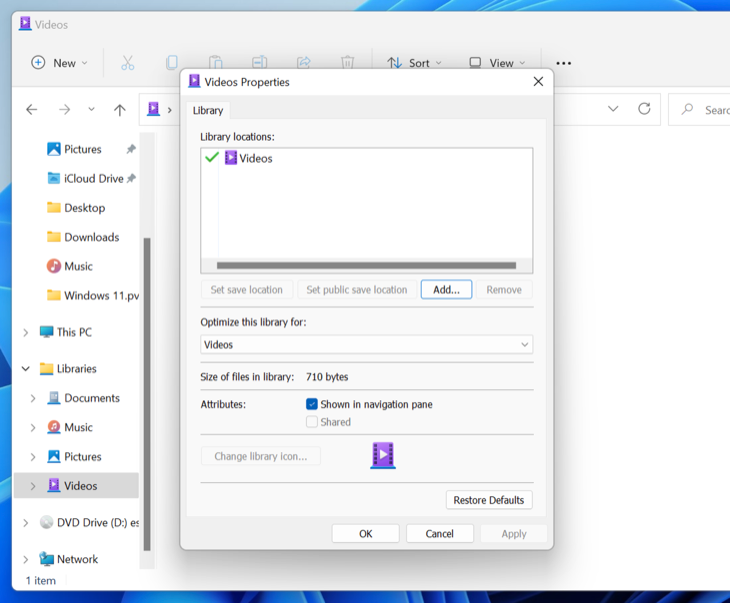This screenshot has width=730, height=603.
Task: Uncheck Shown in navigation pane
Action: (312, 404)
